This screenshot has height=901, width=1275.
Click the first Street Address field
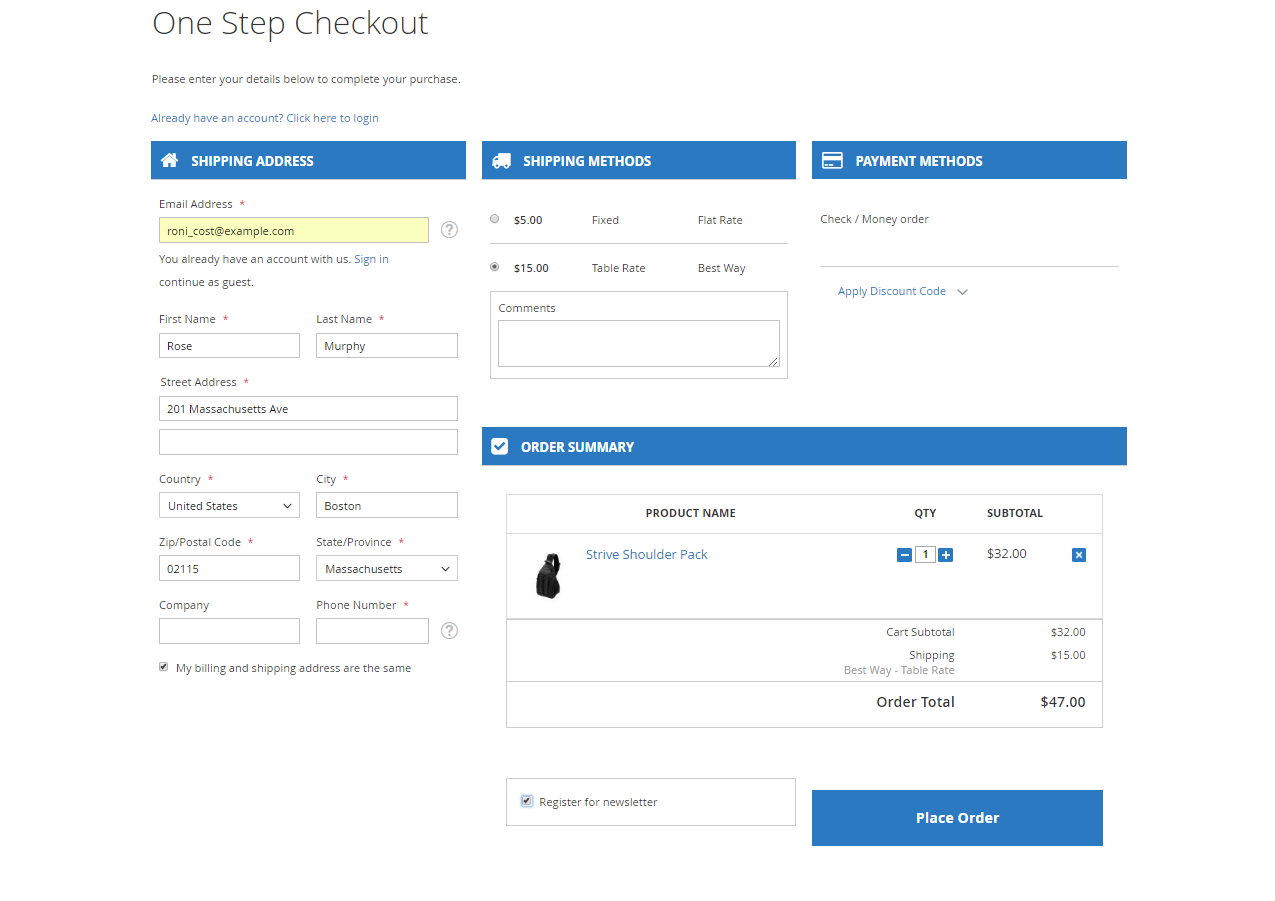click(x=308, y=409)
